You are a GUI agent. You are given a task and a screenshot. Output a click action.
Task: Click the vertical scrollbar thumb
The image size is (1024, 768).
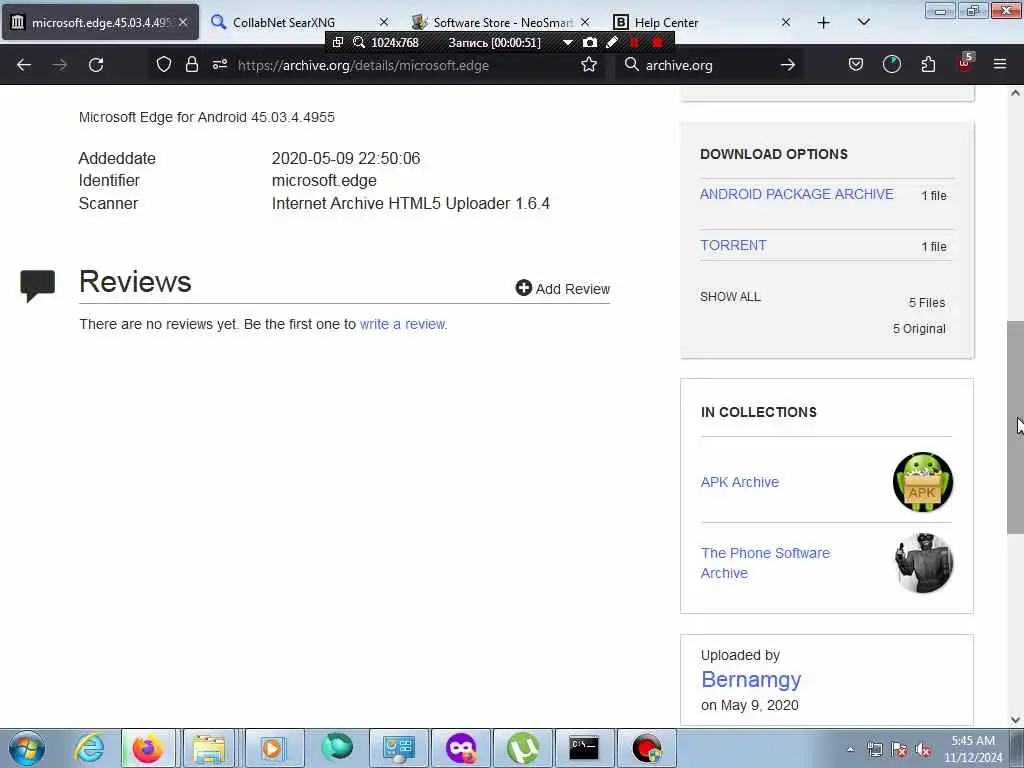(x=1015, y=427)
